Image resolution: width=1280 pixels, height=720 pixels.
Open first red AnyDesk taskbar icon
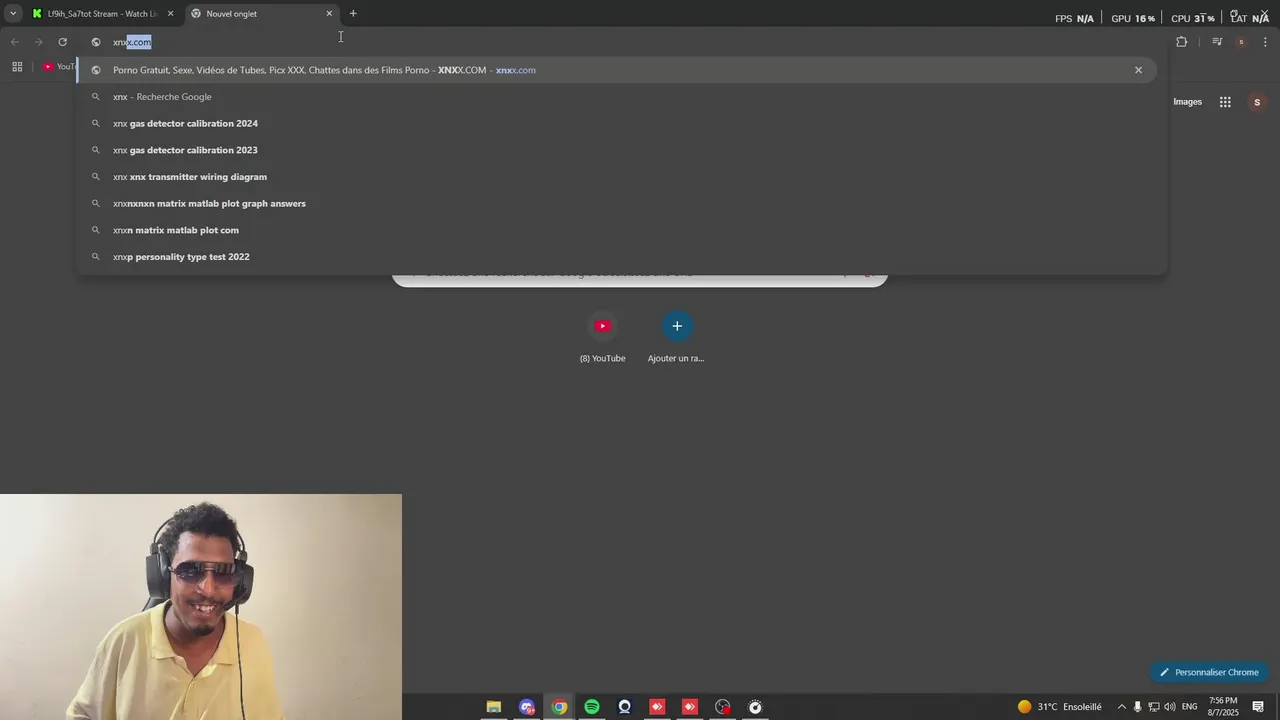[x=657, y=707]
